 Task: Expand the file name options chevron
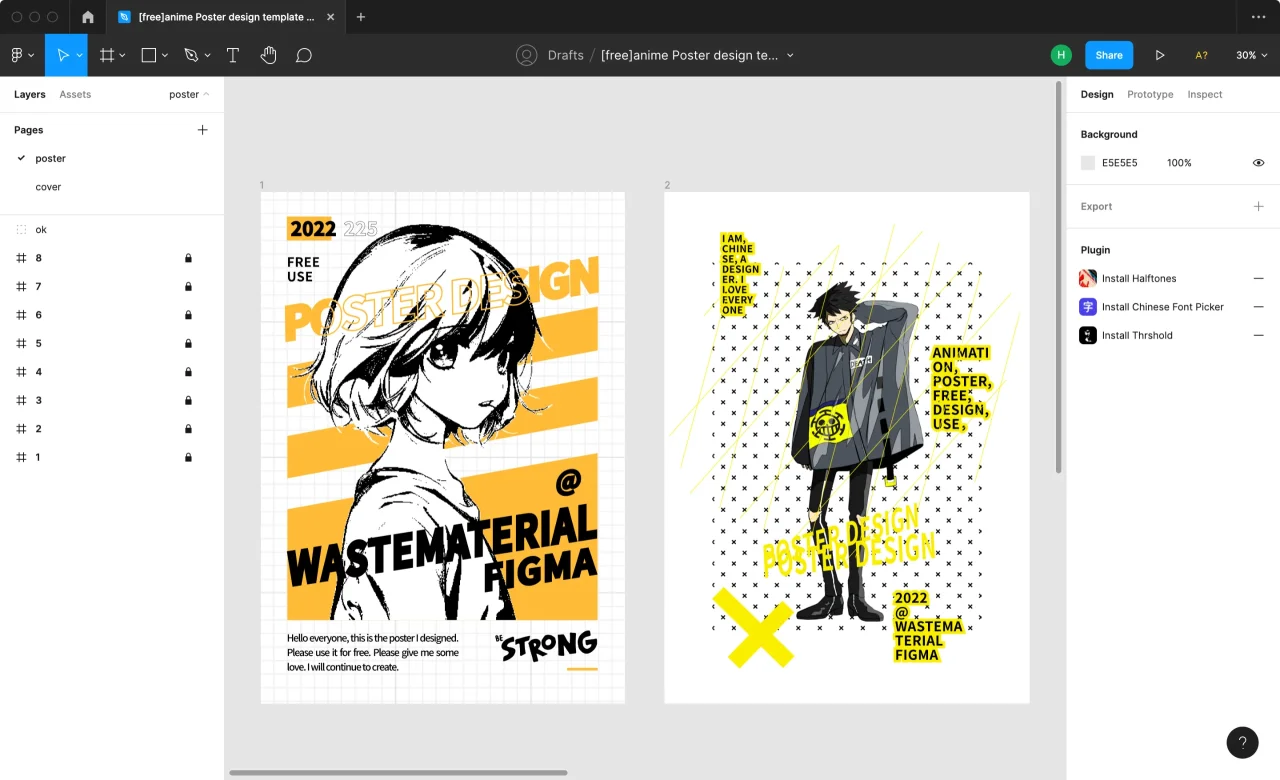(790, 55)
